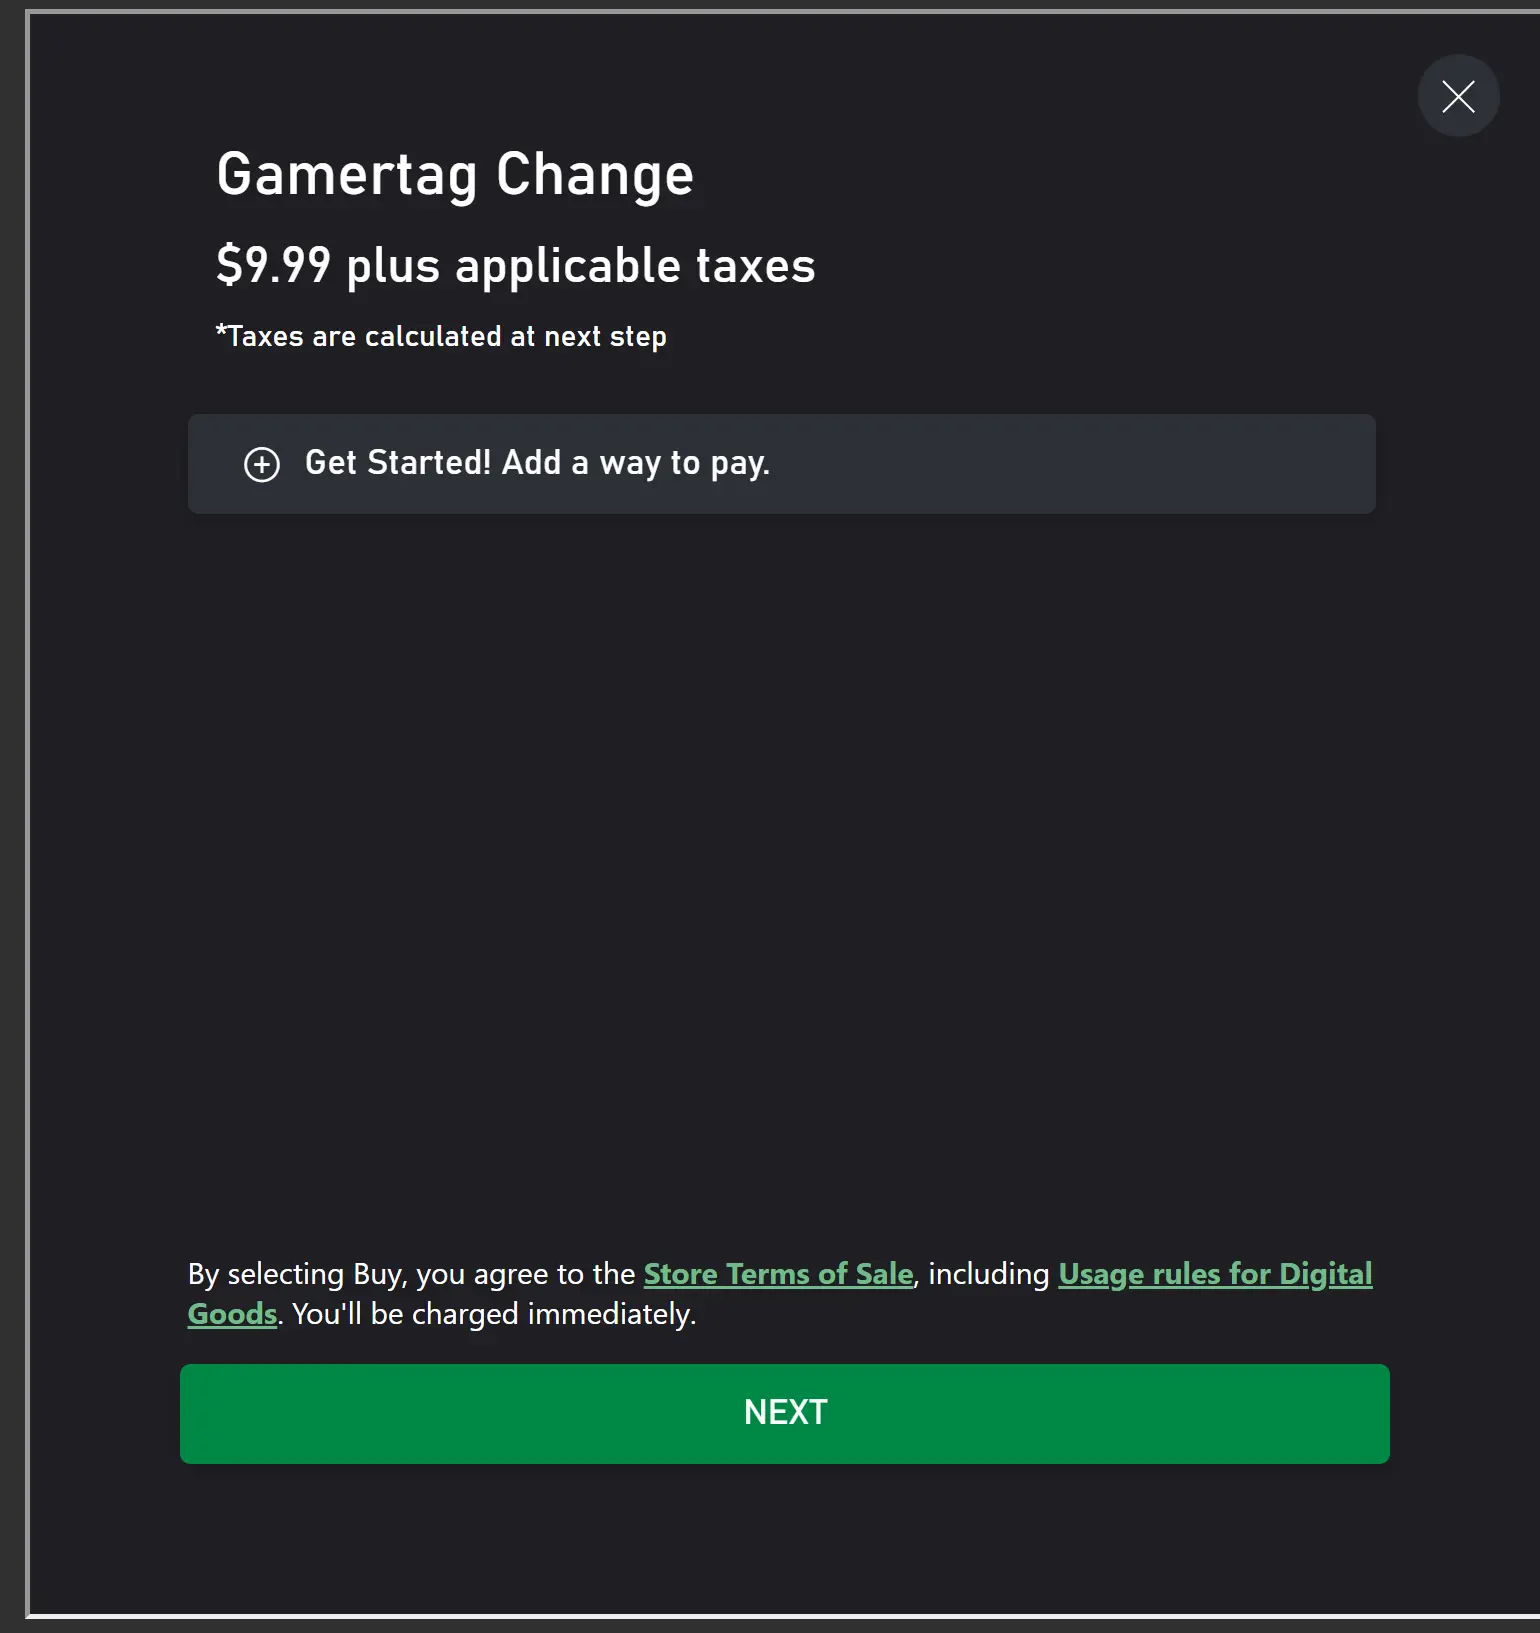Viewport: 1540px width, 1633px height.
Task: Click the Gamertag Change heading
Action: click(455, 175)
